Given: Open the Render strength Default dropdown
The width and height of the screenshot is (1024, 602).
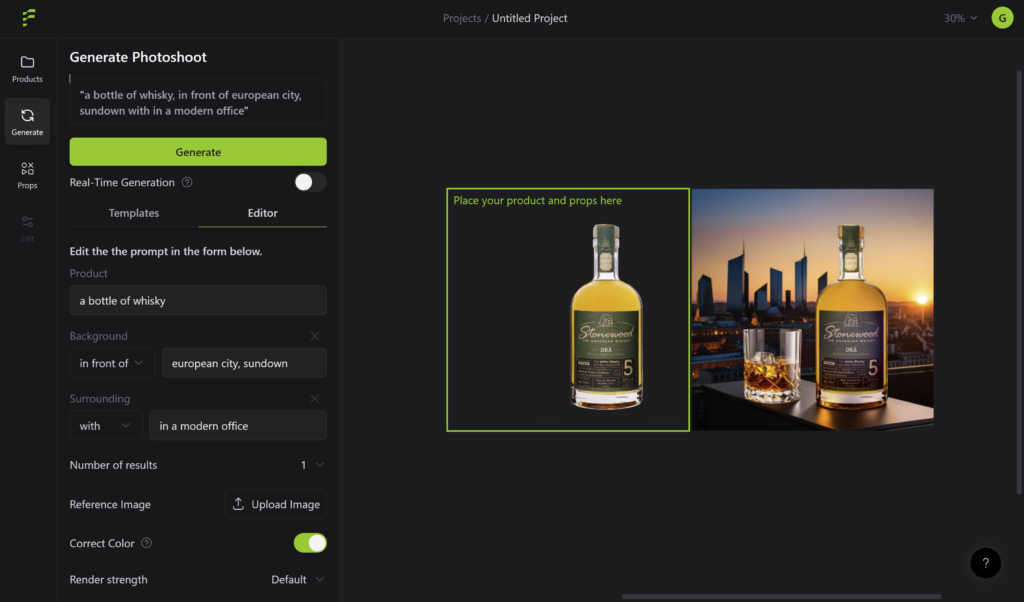Looking at the screenshot, I should coord(298,580).
